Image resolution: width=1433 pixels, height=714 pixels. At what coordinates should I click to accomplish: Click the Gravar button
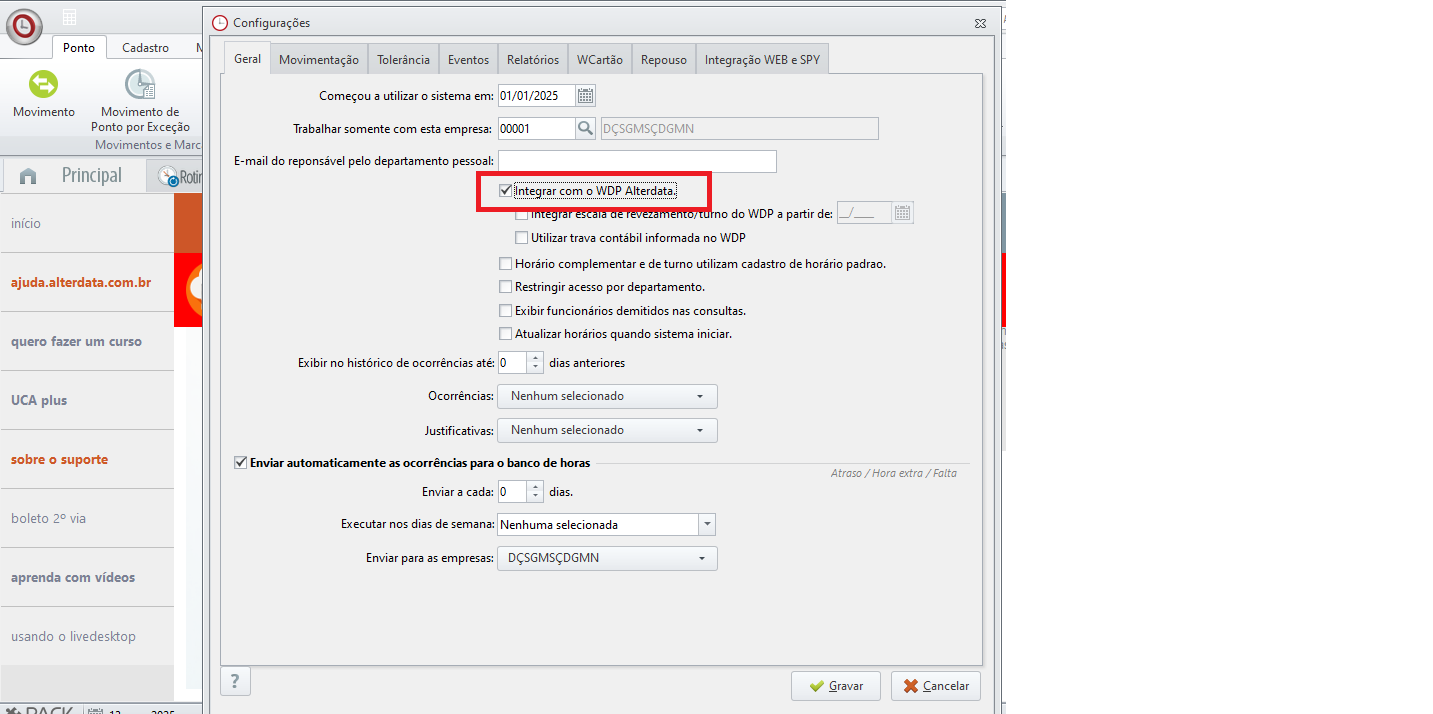click(836, 686)
